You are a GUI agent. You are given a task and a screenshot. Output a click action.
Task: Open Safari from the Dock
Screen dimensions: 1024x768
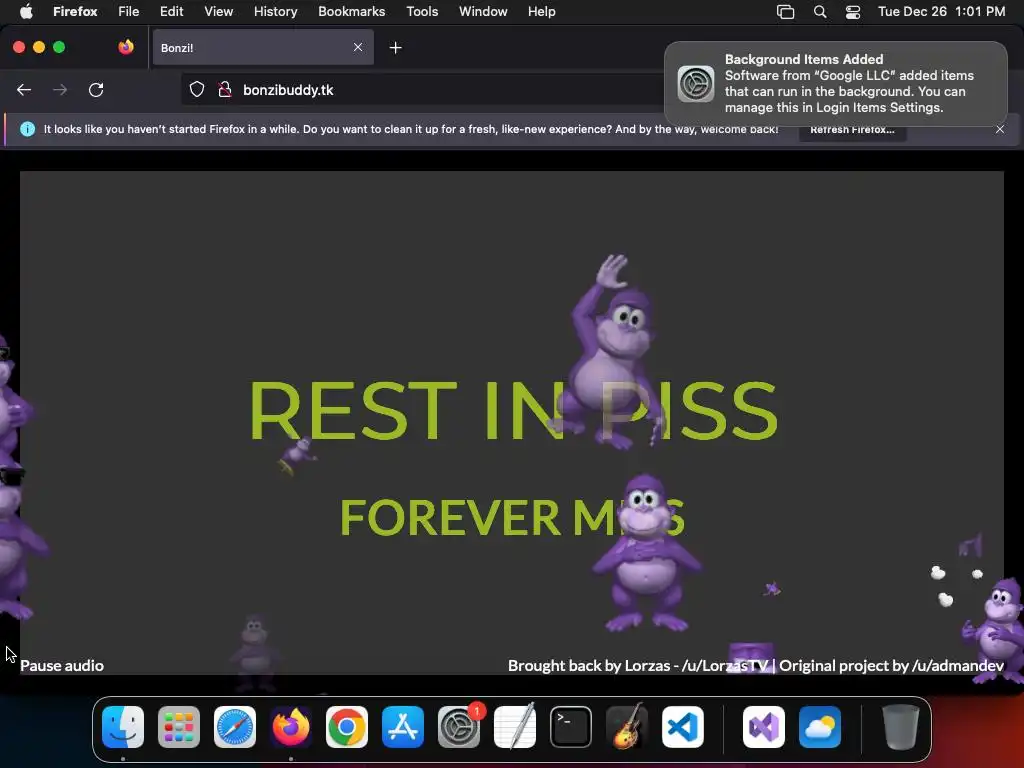(x=235, y=727)
